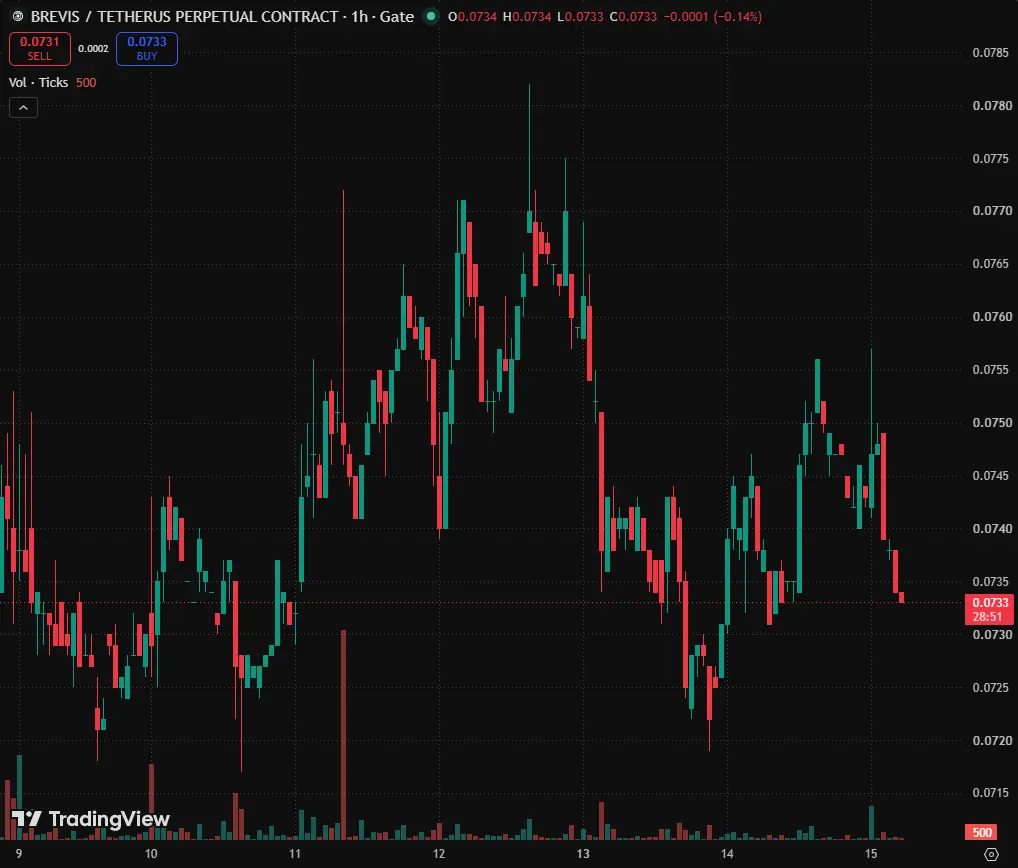1018x868 pixels.
Task: Click the 0.0770 price axis label
Action: (x=991, y=210)
